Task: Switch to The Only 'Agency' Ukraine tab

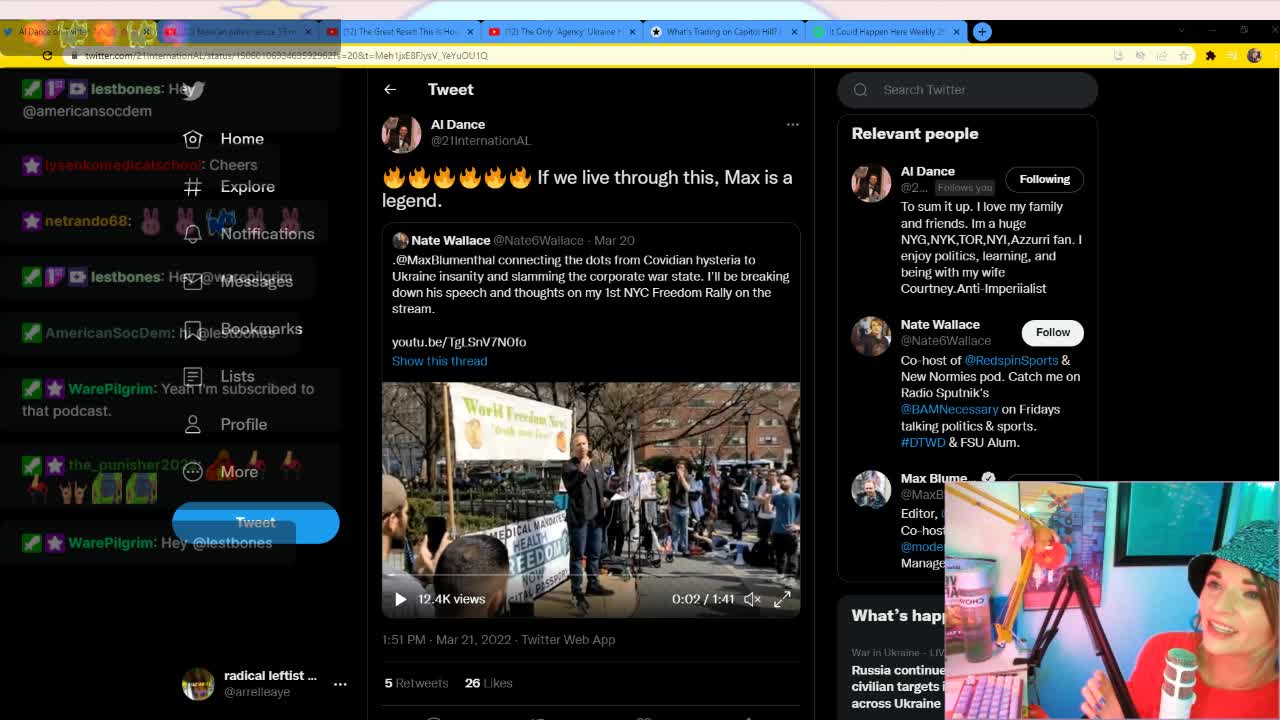Action: 562,32
